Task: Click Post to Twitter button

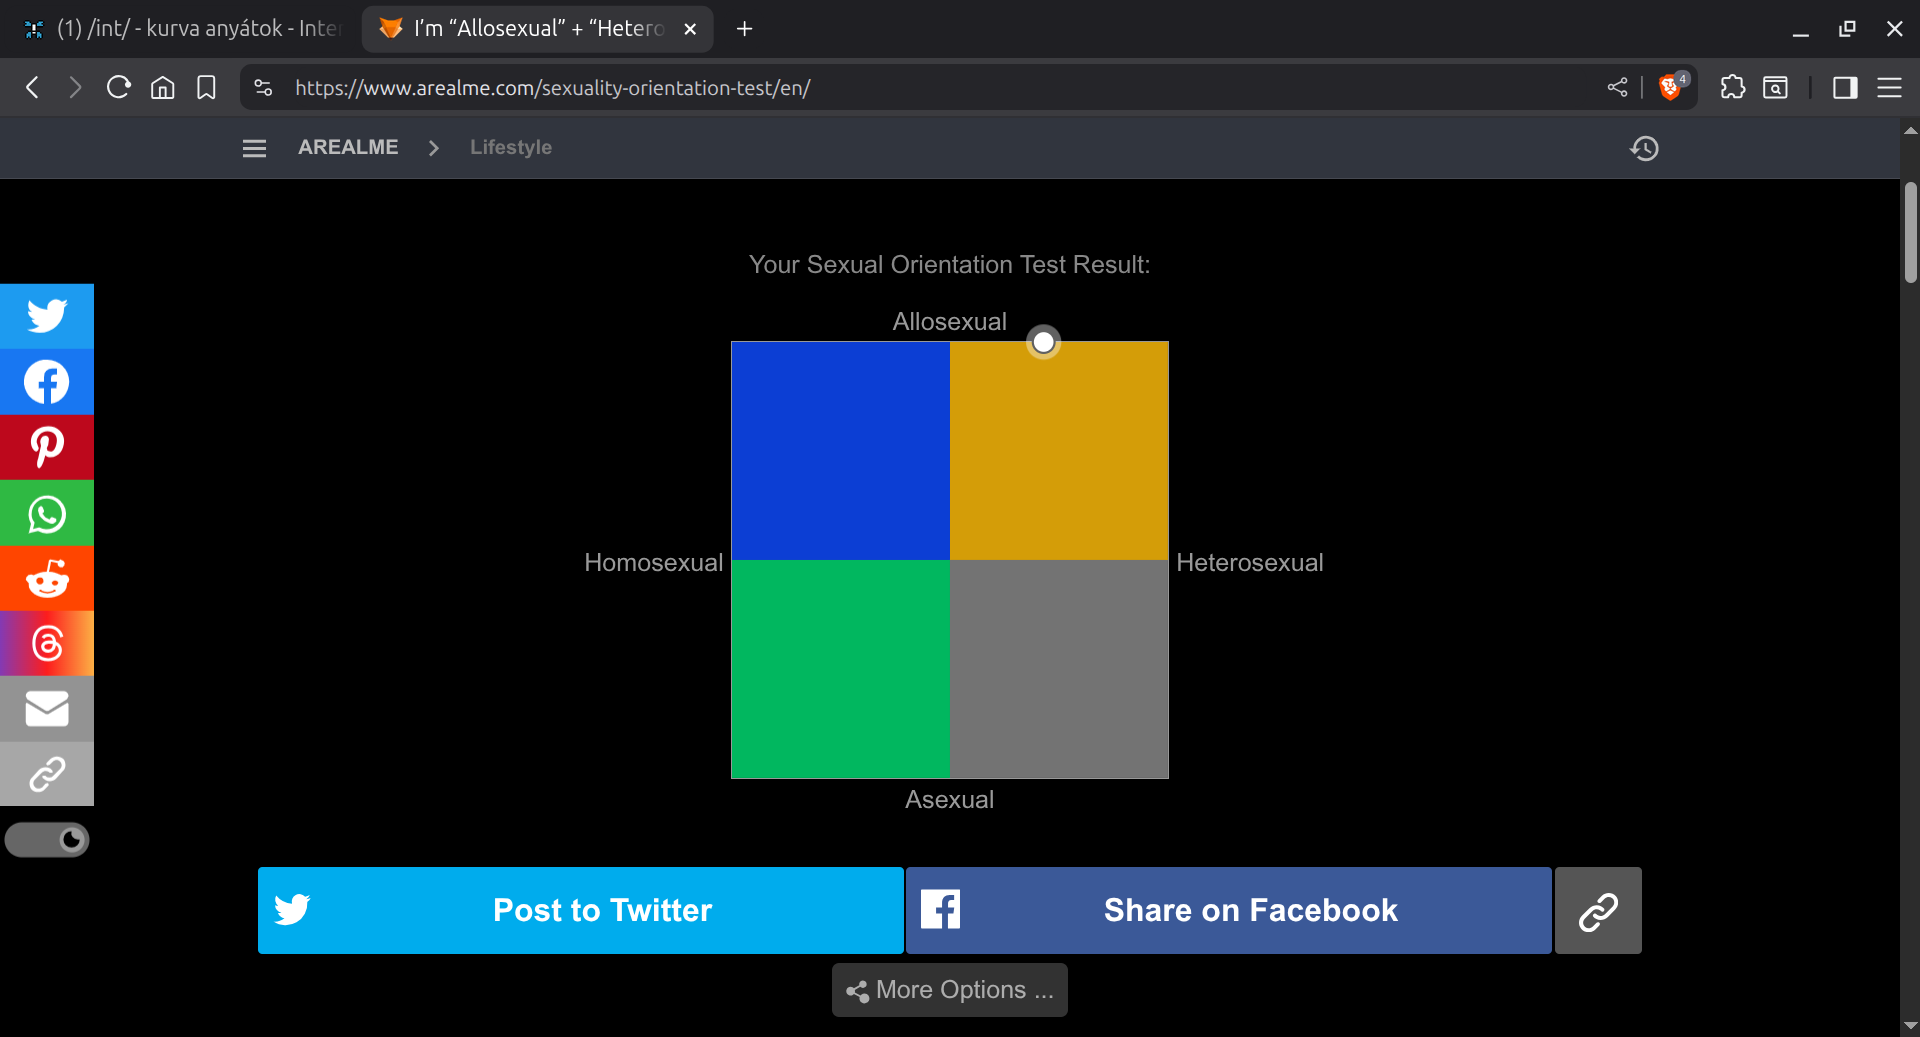Action: tap(580, 910)
